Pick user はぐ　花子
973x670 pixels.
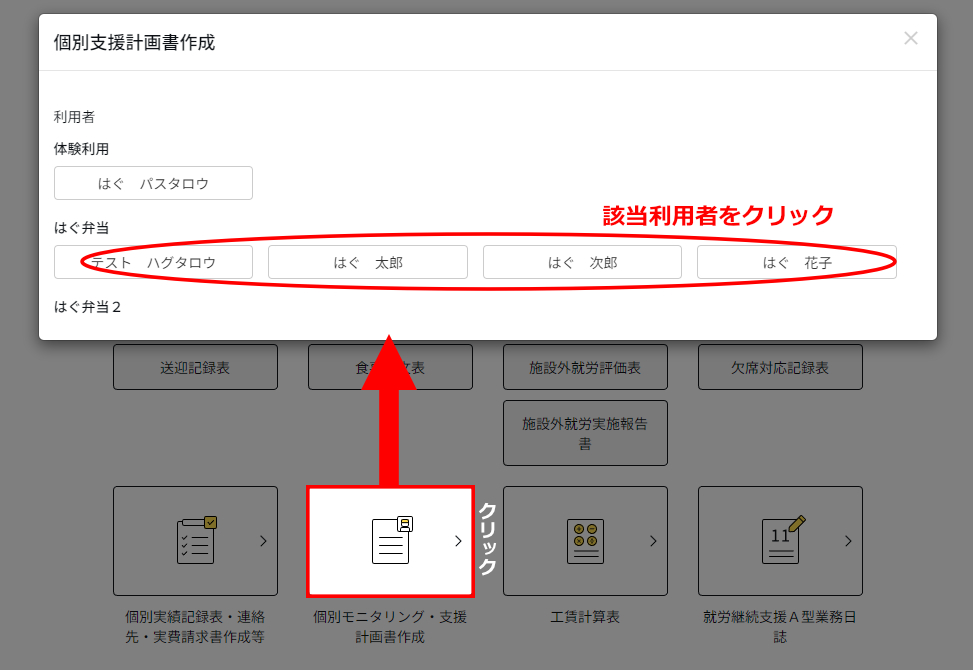[796, 263]
